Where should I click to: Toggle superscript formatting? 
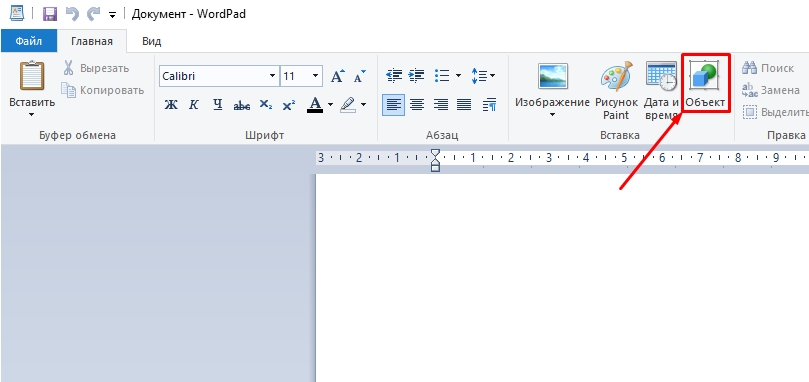(289, 105)
